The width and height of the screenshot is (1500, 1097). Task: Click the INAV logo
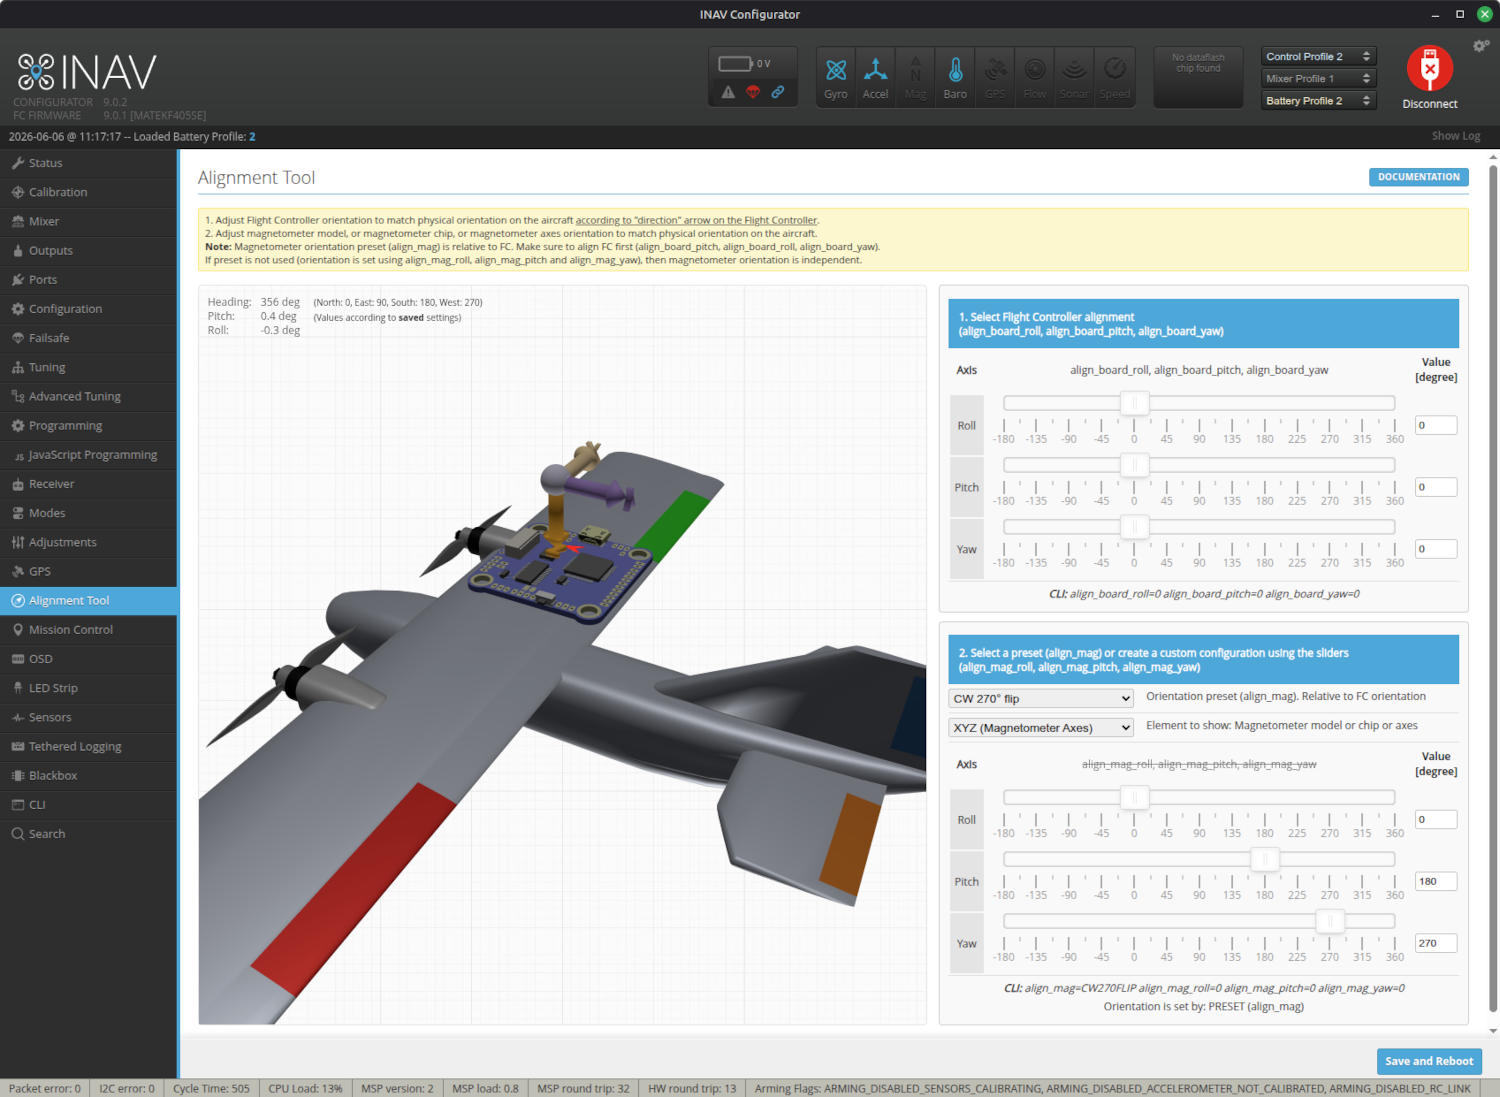(x=87, y=72)
